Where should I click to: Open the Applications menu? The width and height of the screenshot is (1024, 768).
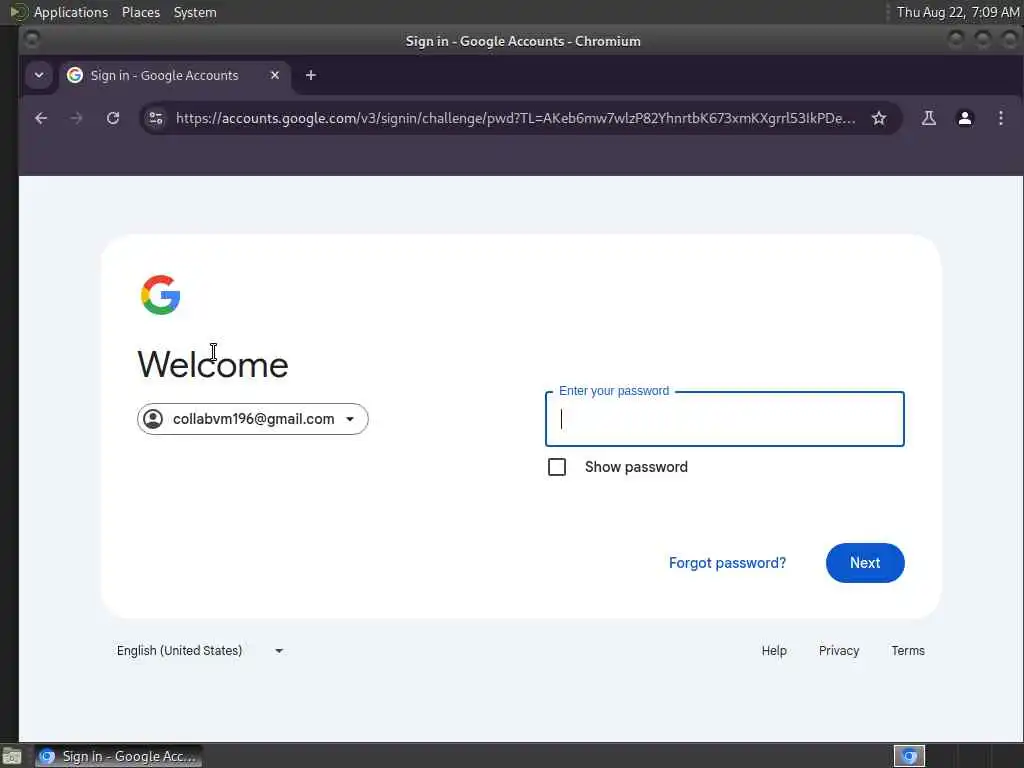71,12
